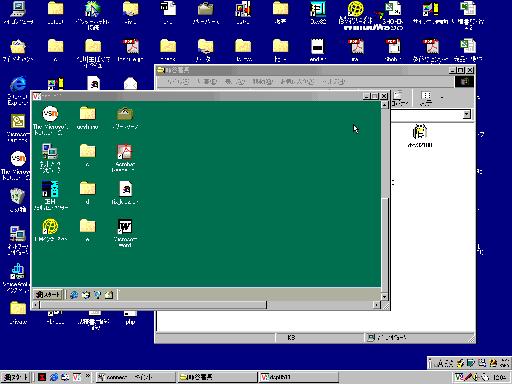Click the VNC window vertical scroll down arrow
Image resolution: width=512 pixels, height=384 pixels.
385,296
